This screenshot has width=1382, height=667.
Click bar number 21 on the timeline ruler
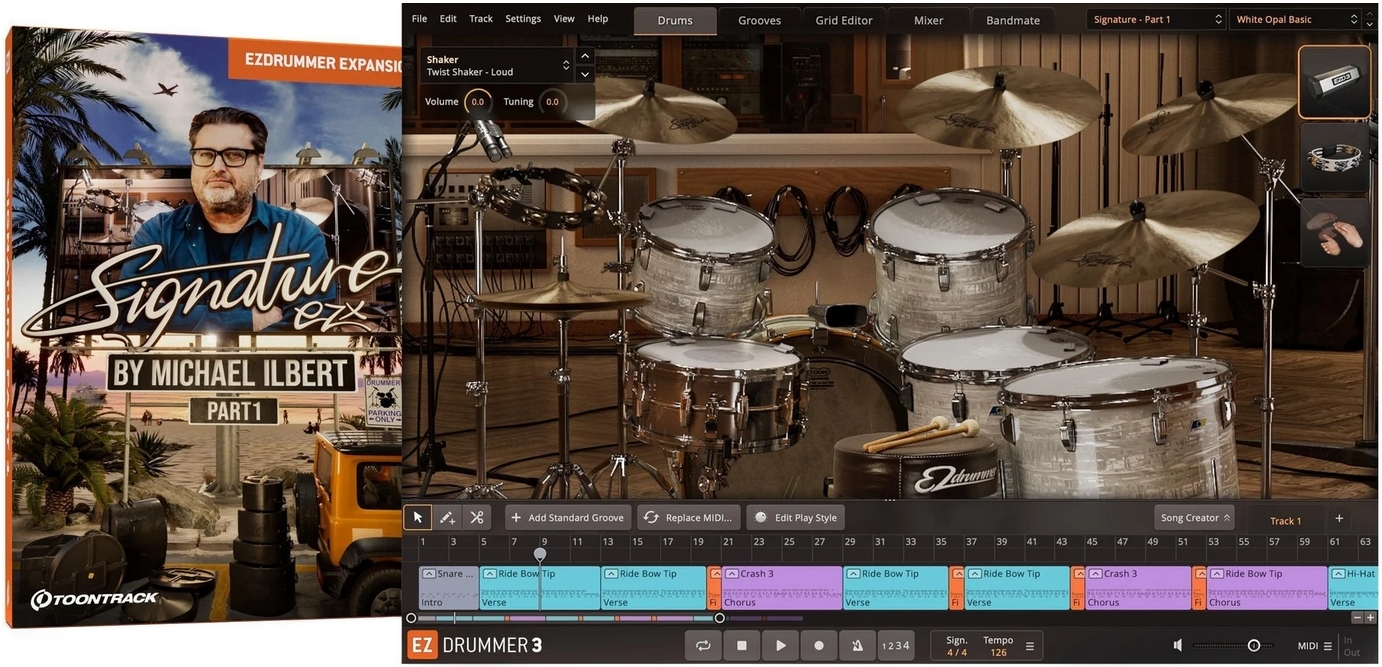pyautogui.click(x=729, y=542)
